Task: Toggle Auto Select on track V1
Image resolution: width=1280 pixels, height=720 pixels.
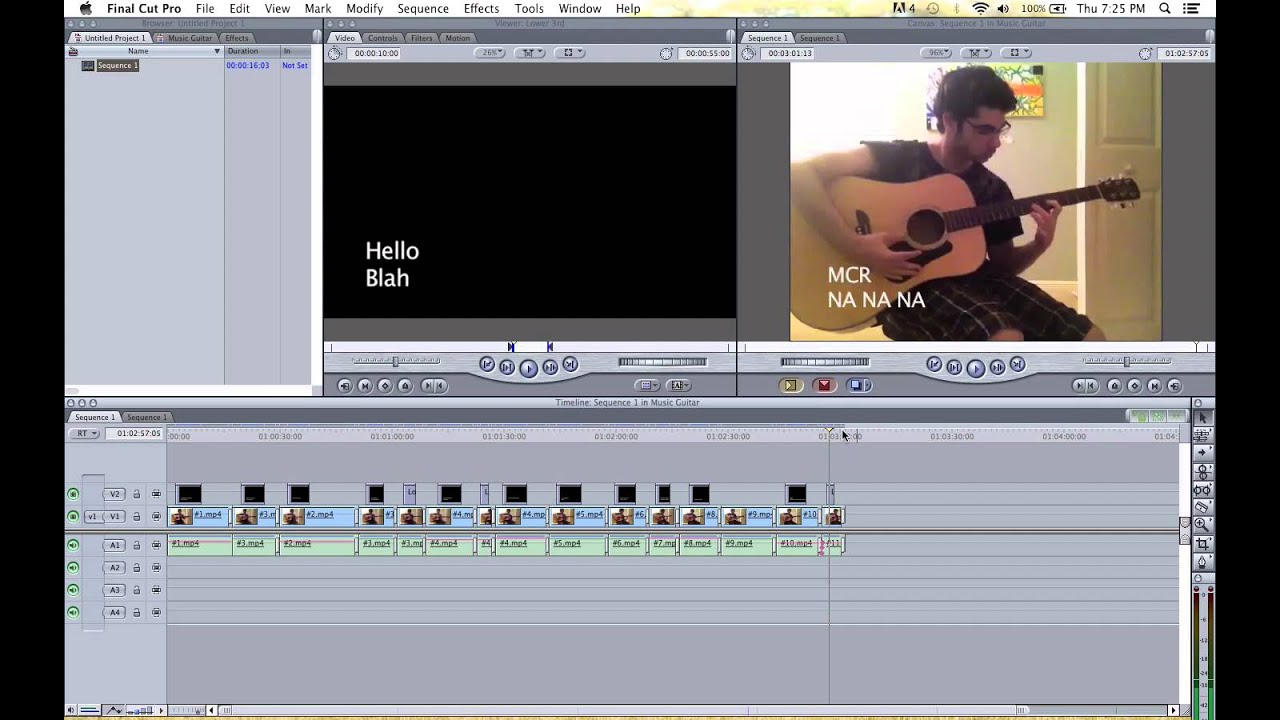Action: 156,516
